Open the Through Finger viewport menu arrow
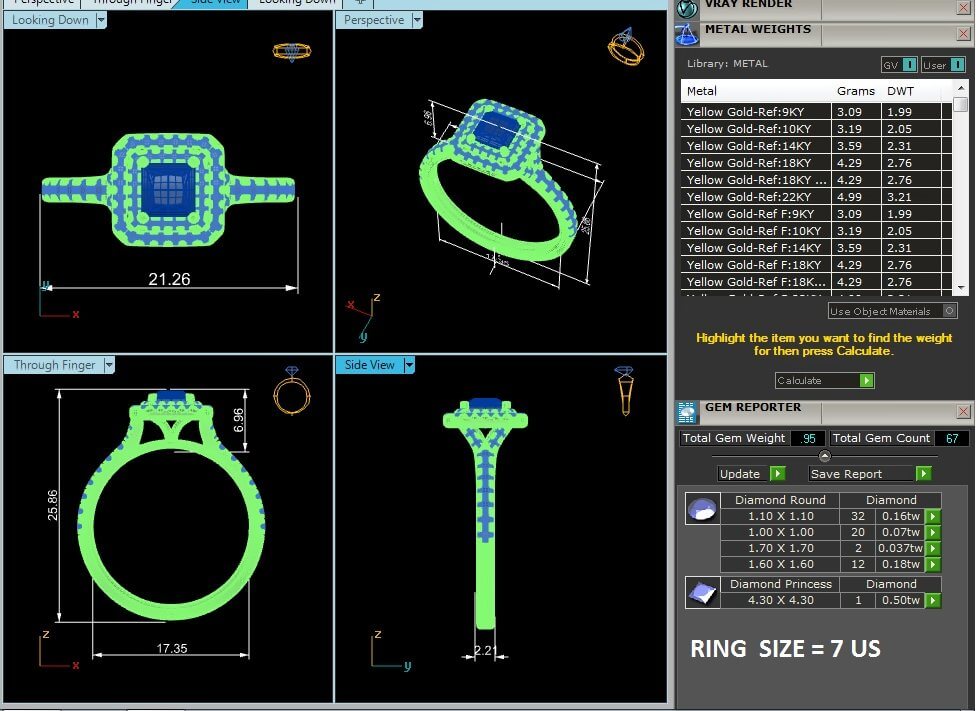 pos(109,366)
